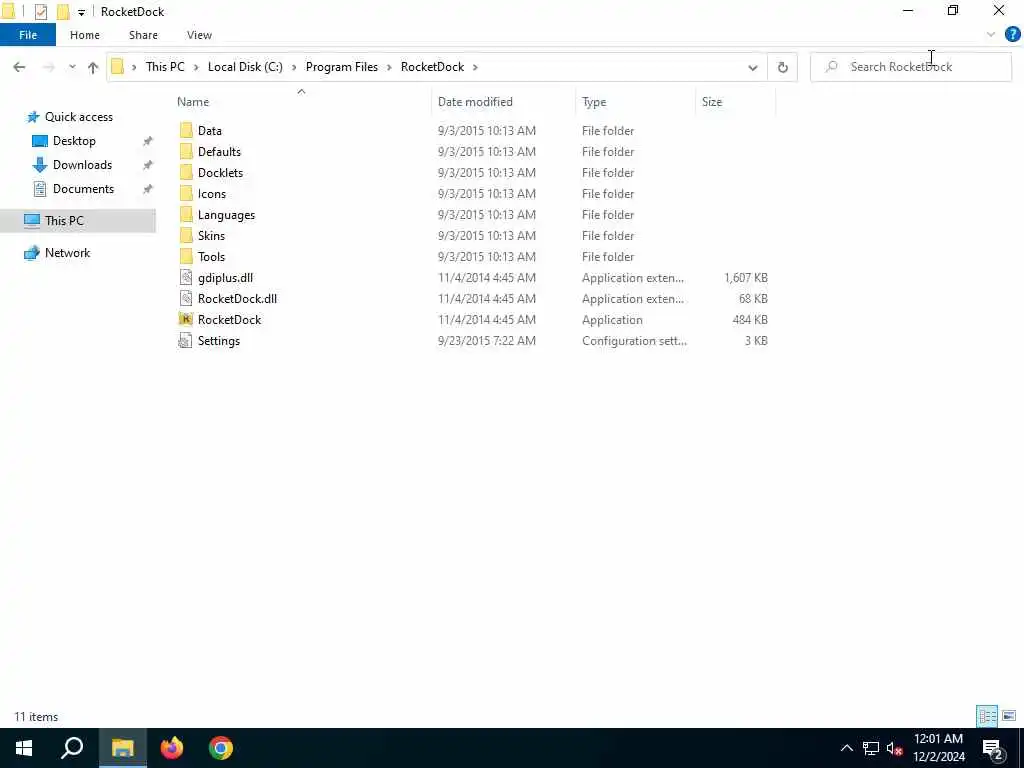
Task: Select Network in navigation pane
Action: pyautogui.click(x=67, y=253)
